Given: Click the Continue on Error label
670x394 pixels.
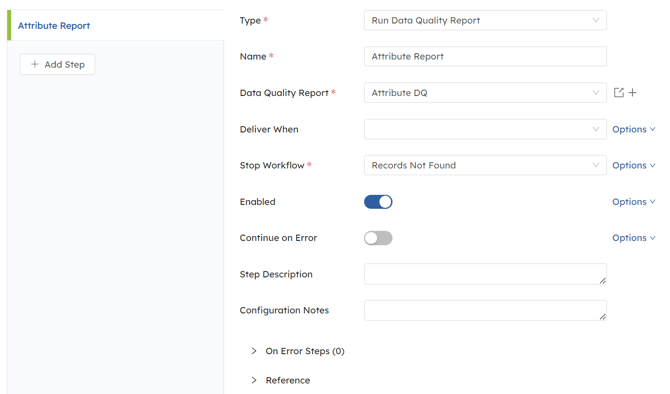Looking at the screenshot, I should [x=278, y=238].
